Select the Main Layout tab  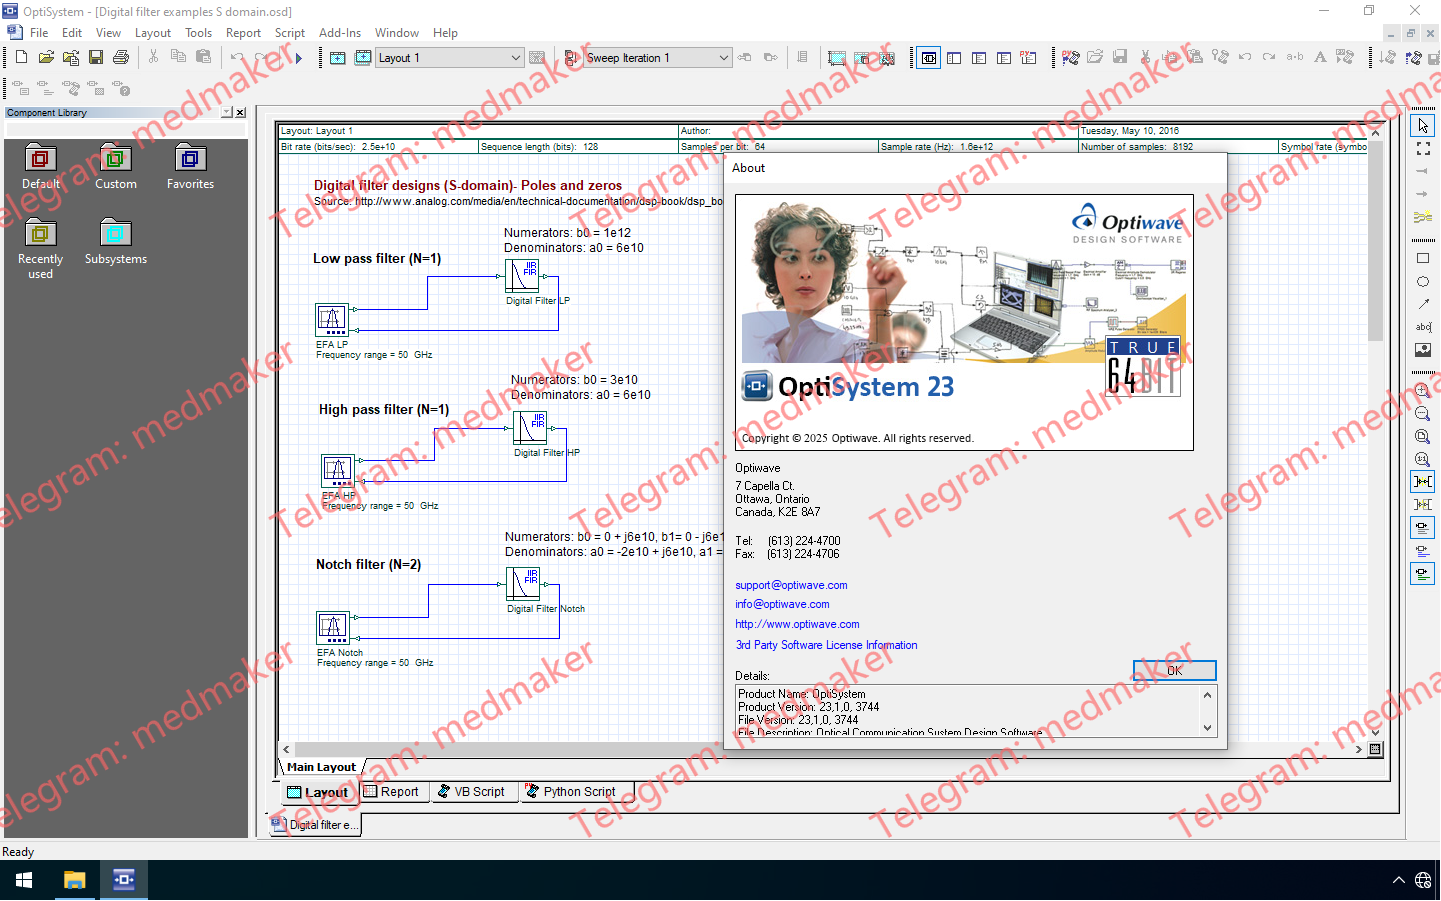point(321,767)
